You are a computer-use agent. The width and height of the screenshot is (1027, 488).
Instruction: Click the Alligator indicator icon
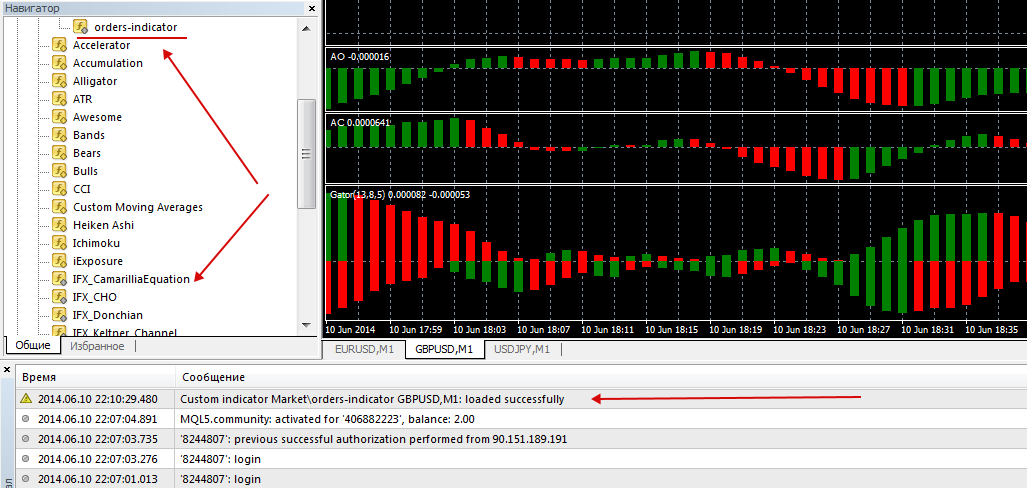(60, 81)
